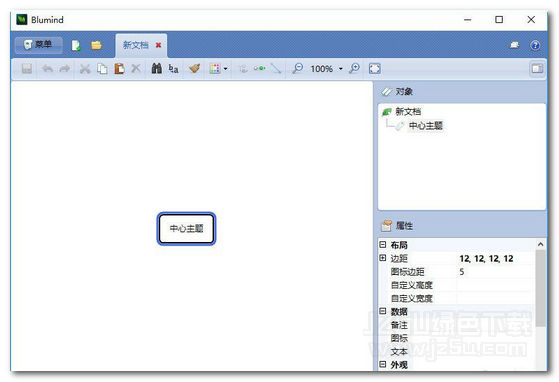Edit the 图标边距 value 5
The width and height of the screenshot is (559, 382).
click(x=496, y=272)
